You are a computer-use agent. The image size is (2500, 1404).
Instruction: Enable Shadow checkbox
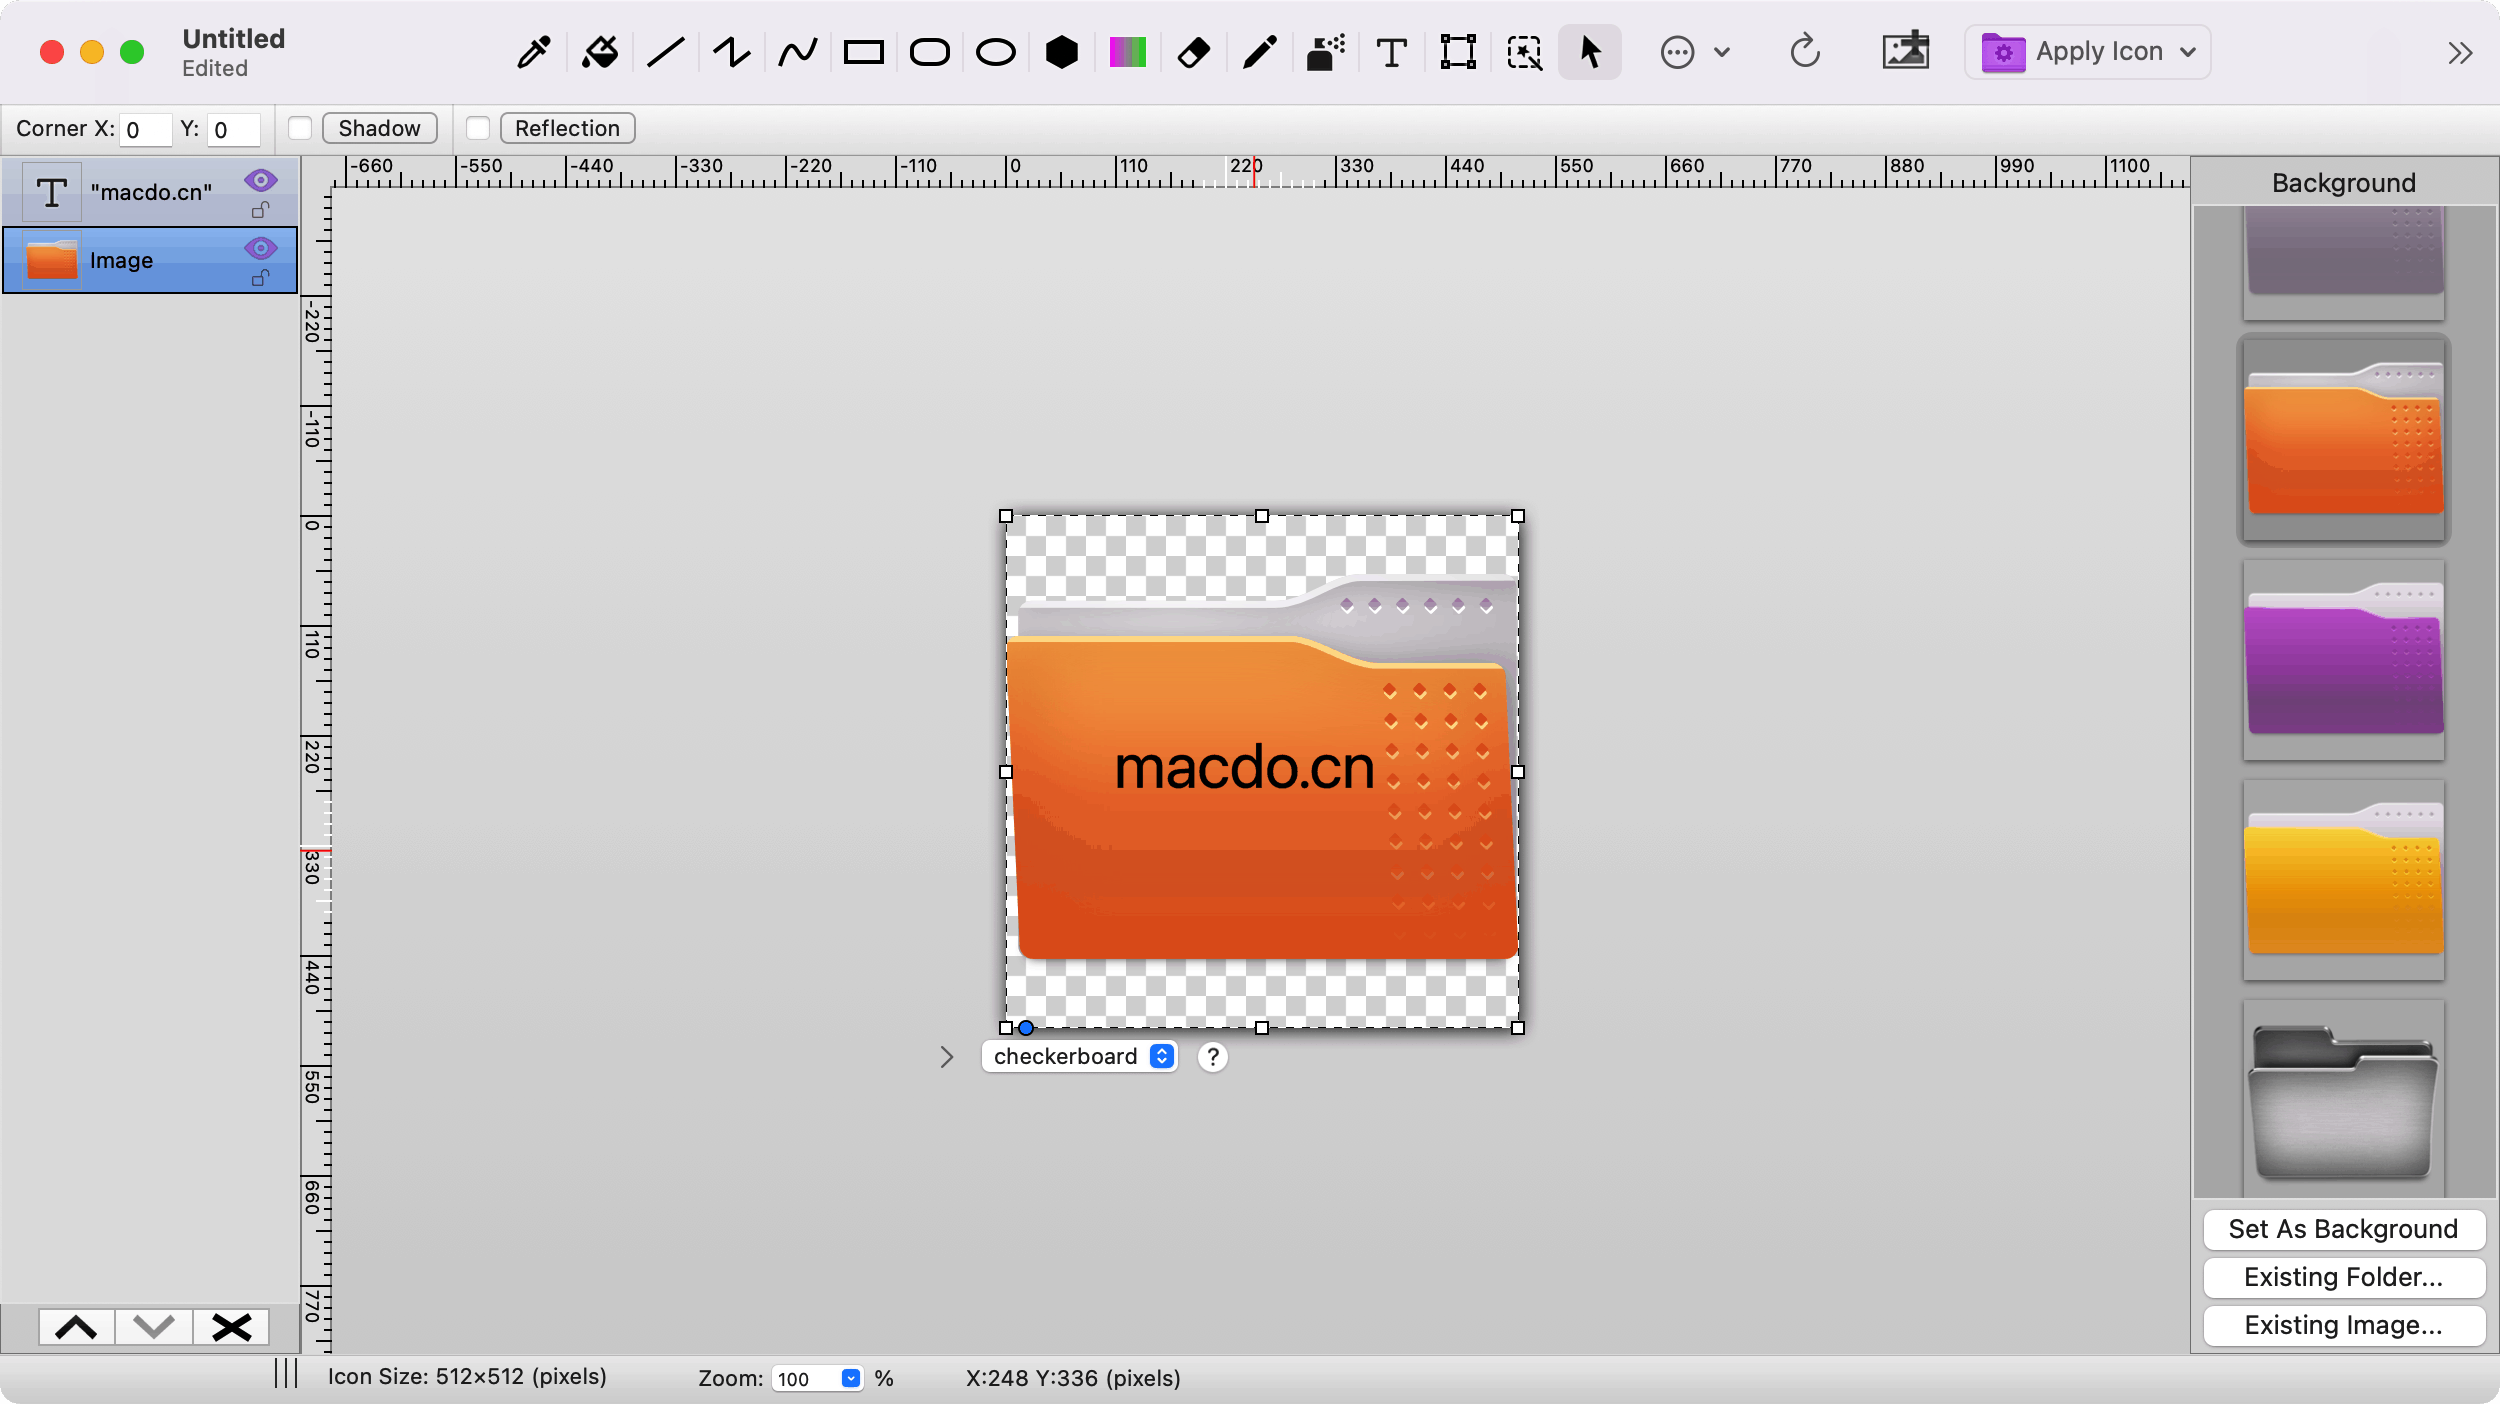click(x=302, y=127)
